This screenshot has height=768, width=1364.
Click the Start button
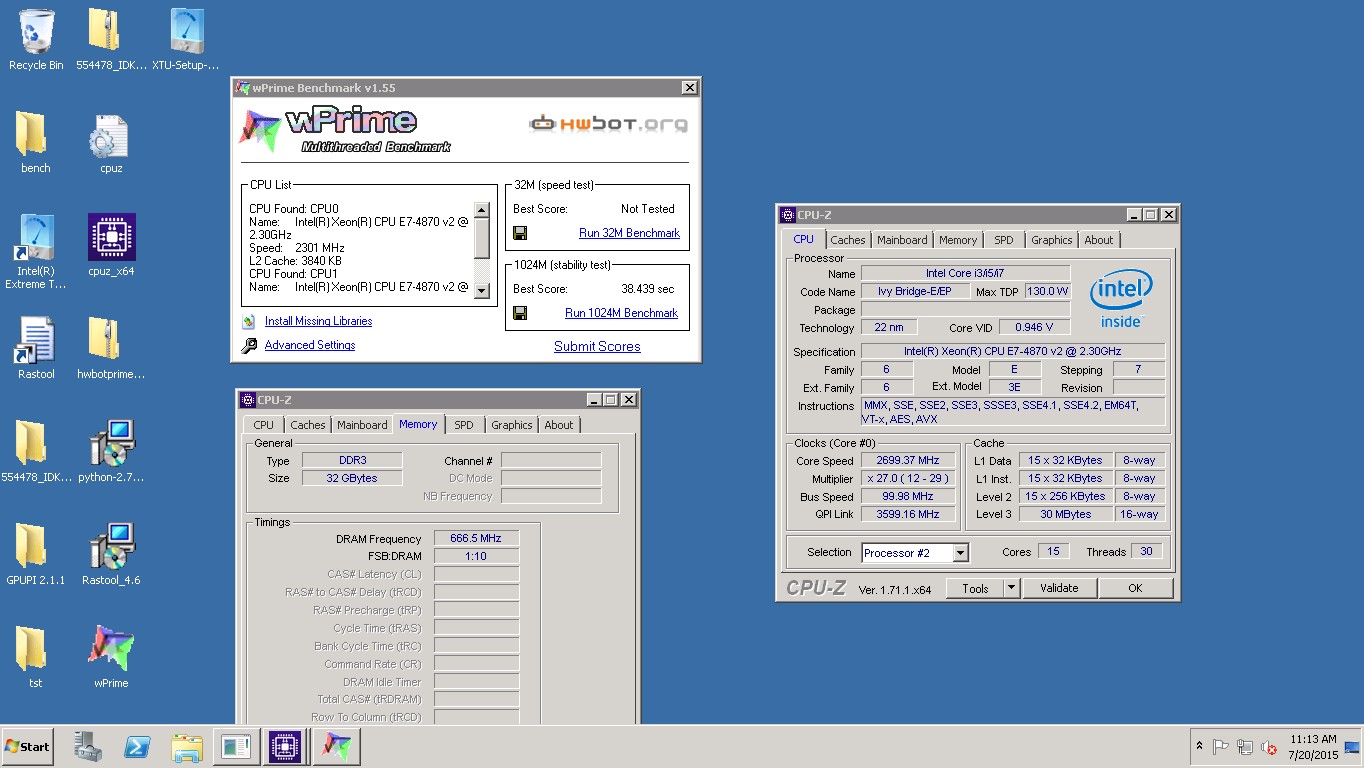click(x=27, y=747)
